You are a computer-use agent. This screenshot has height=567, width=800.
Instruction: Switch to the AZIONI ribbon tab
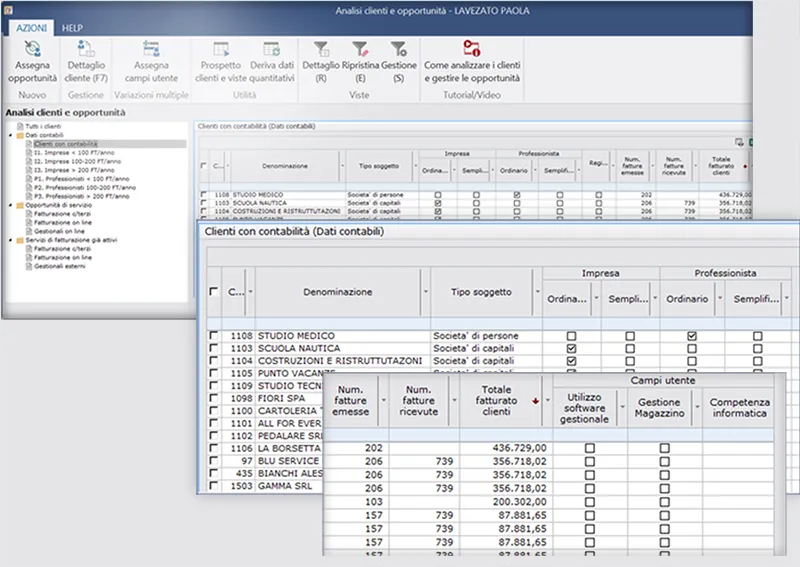click(x=31, y=28)
